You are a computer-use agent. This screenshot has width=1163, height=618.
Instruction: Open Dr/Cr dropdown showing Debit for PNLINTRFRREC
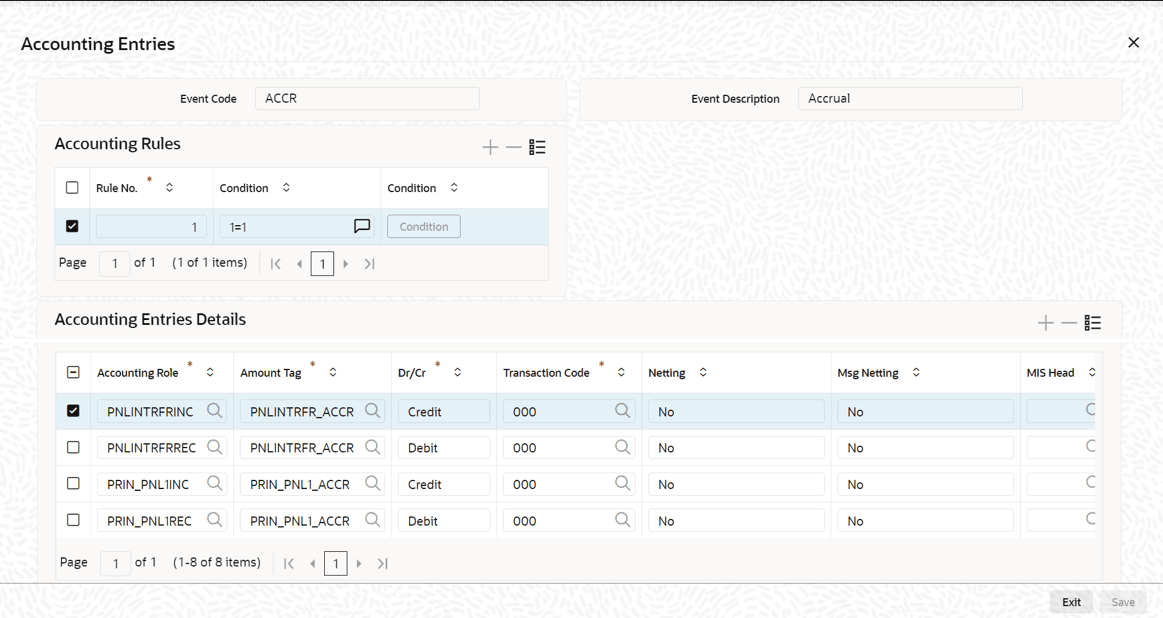(444, 448)
